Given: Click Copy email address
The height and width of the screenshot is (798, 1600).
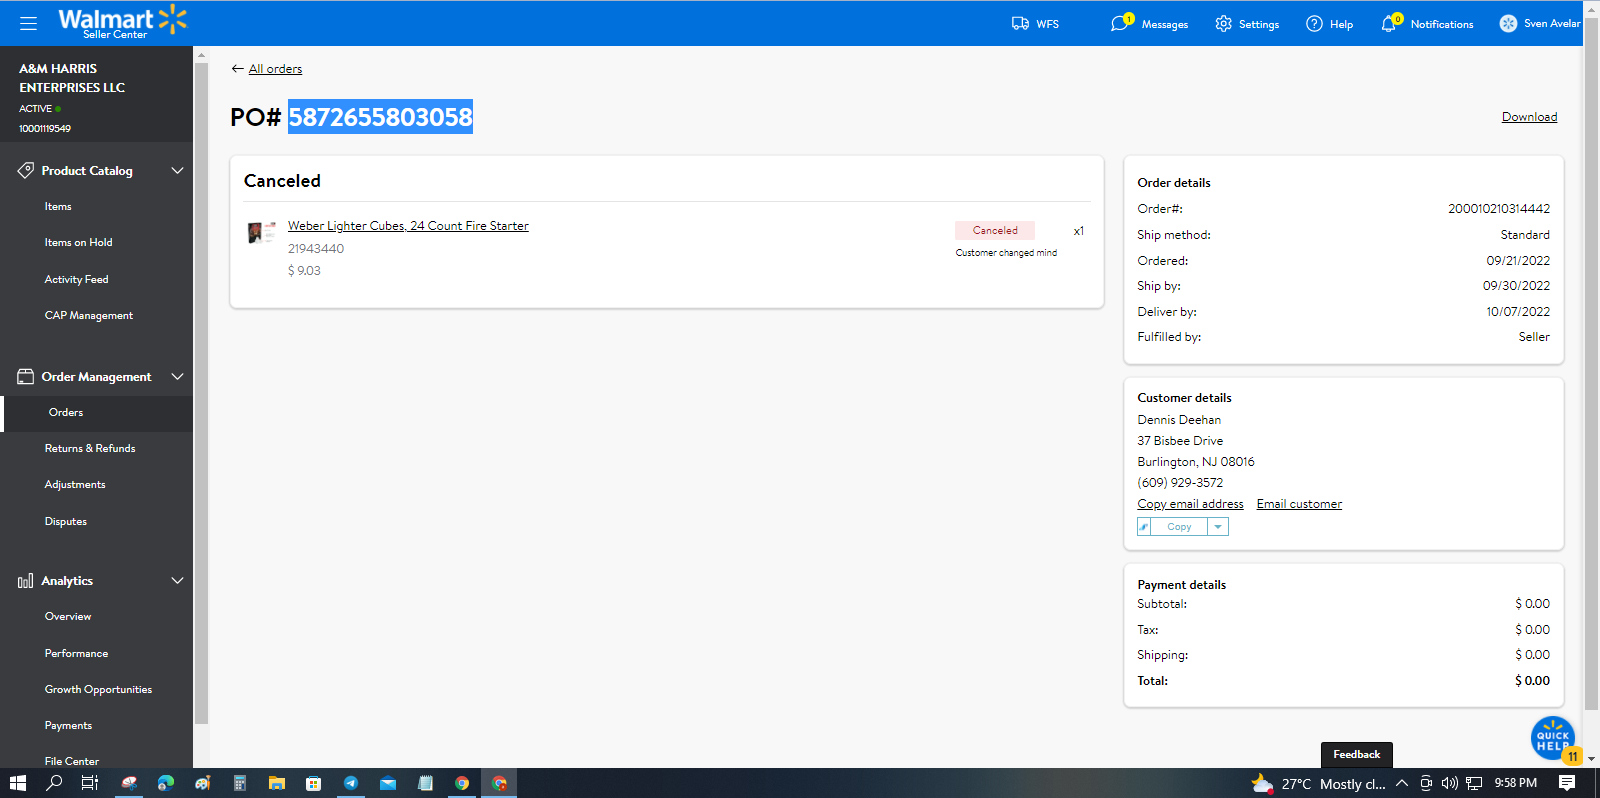Looking at the screenshot, I should coord(1190,504).
